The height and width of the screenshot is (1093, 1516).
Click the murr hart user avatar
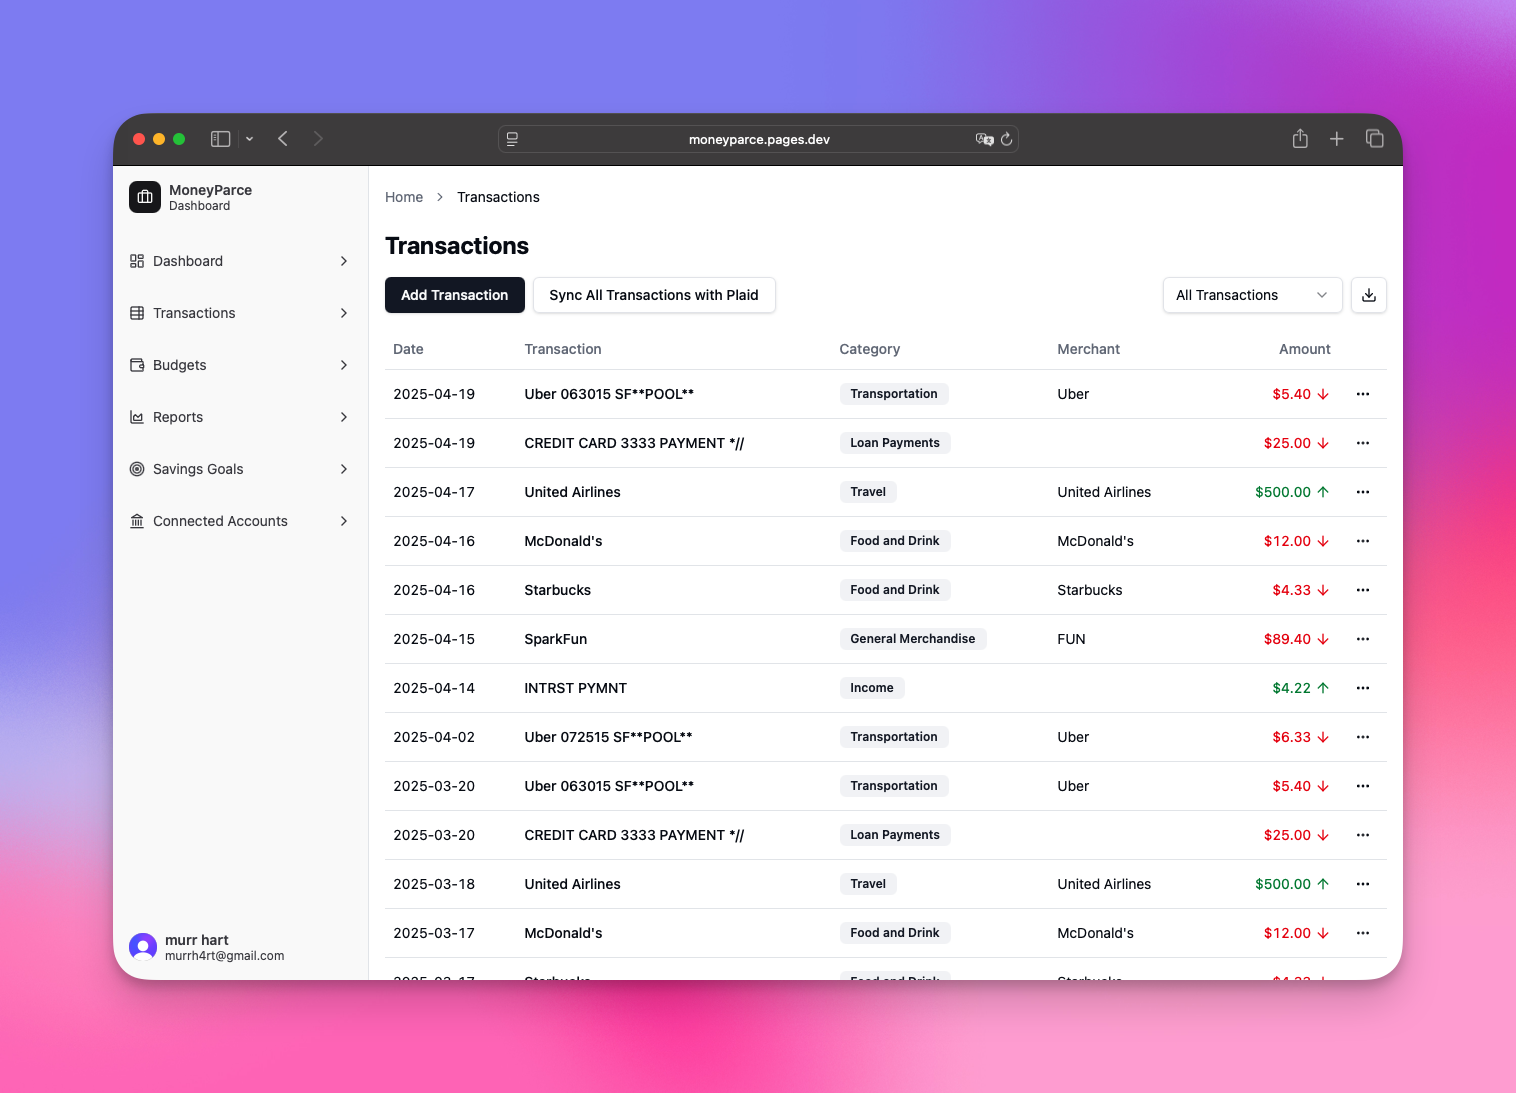coord(143,947)
